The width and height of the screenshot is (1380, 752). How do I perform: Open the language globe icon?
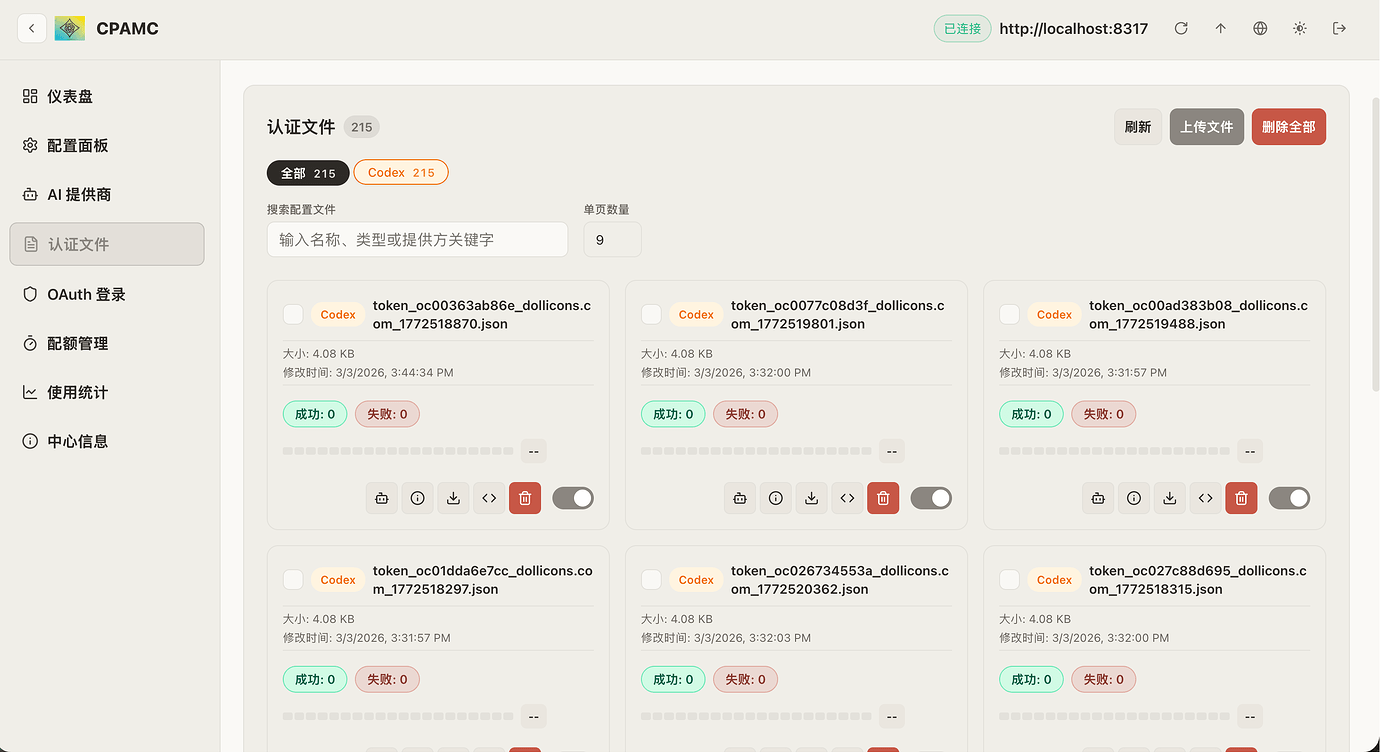pyautogui.click(x=1260, y=28)
